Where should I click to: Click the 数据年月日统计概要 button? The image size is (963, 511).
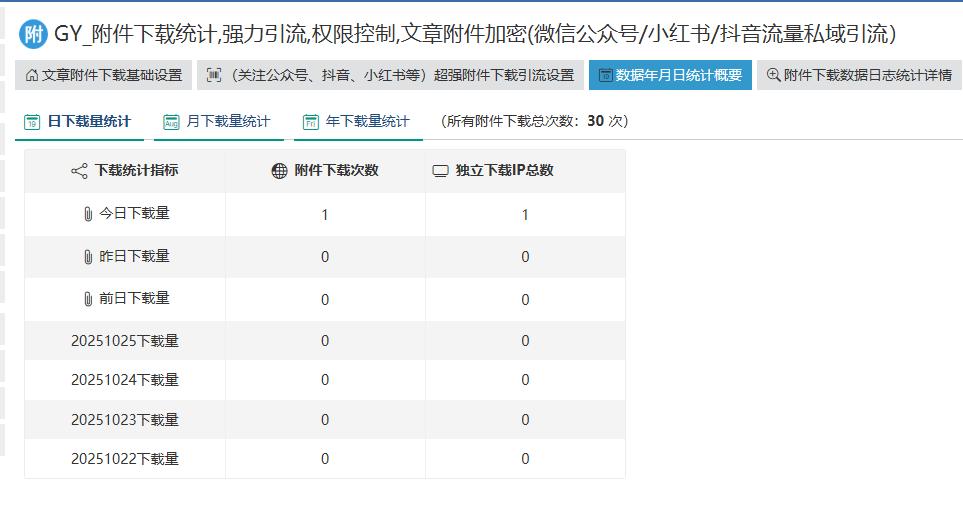tap(678, 75)
